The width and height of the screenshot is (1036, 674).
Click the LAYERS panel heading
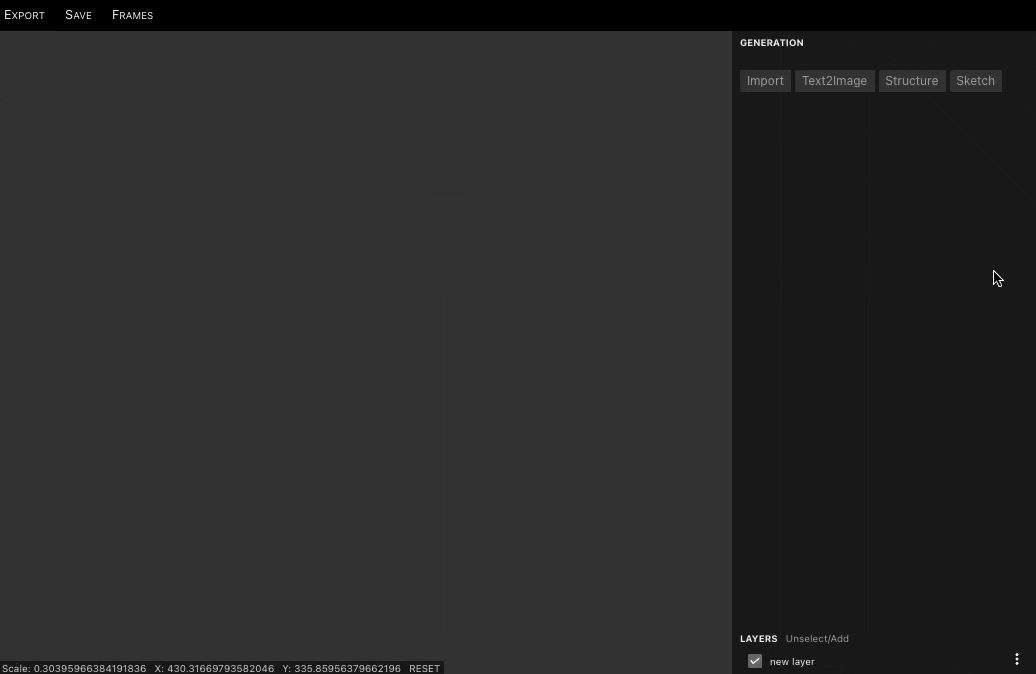(x=758, y=639)
